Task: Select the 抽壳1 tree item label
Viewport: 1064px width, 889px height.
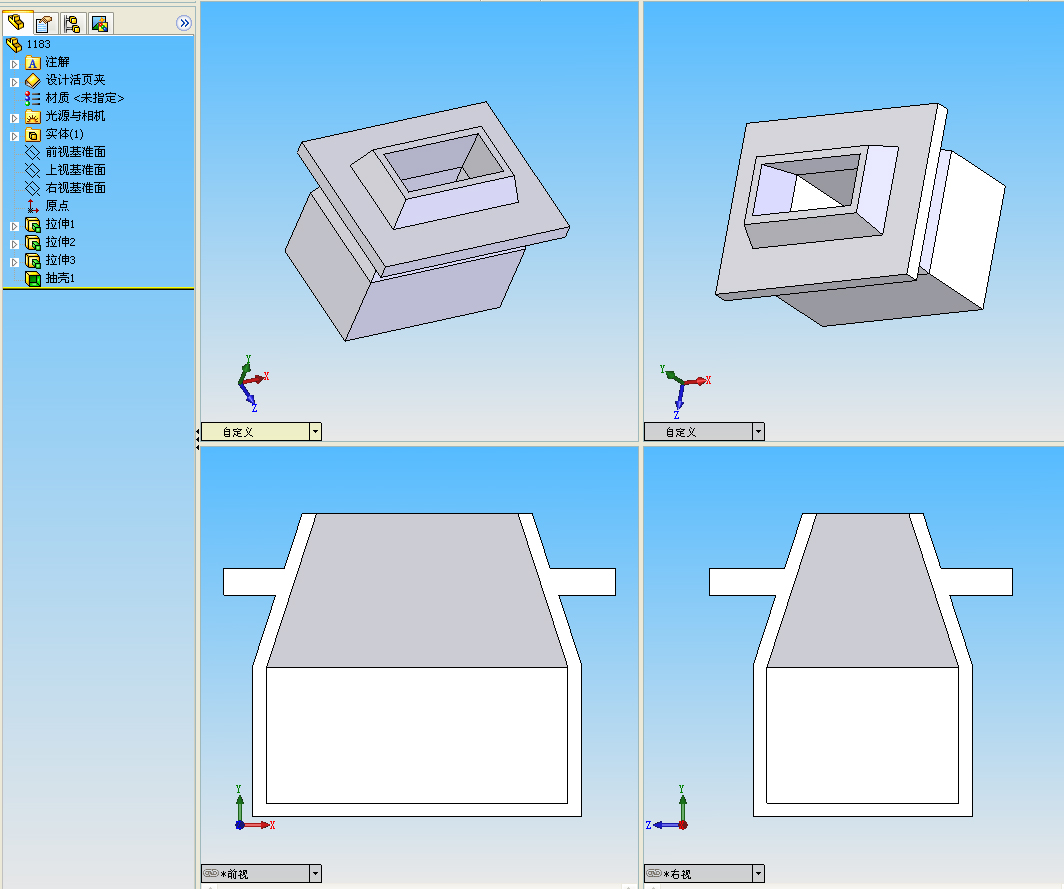Action: pos(60,278)
